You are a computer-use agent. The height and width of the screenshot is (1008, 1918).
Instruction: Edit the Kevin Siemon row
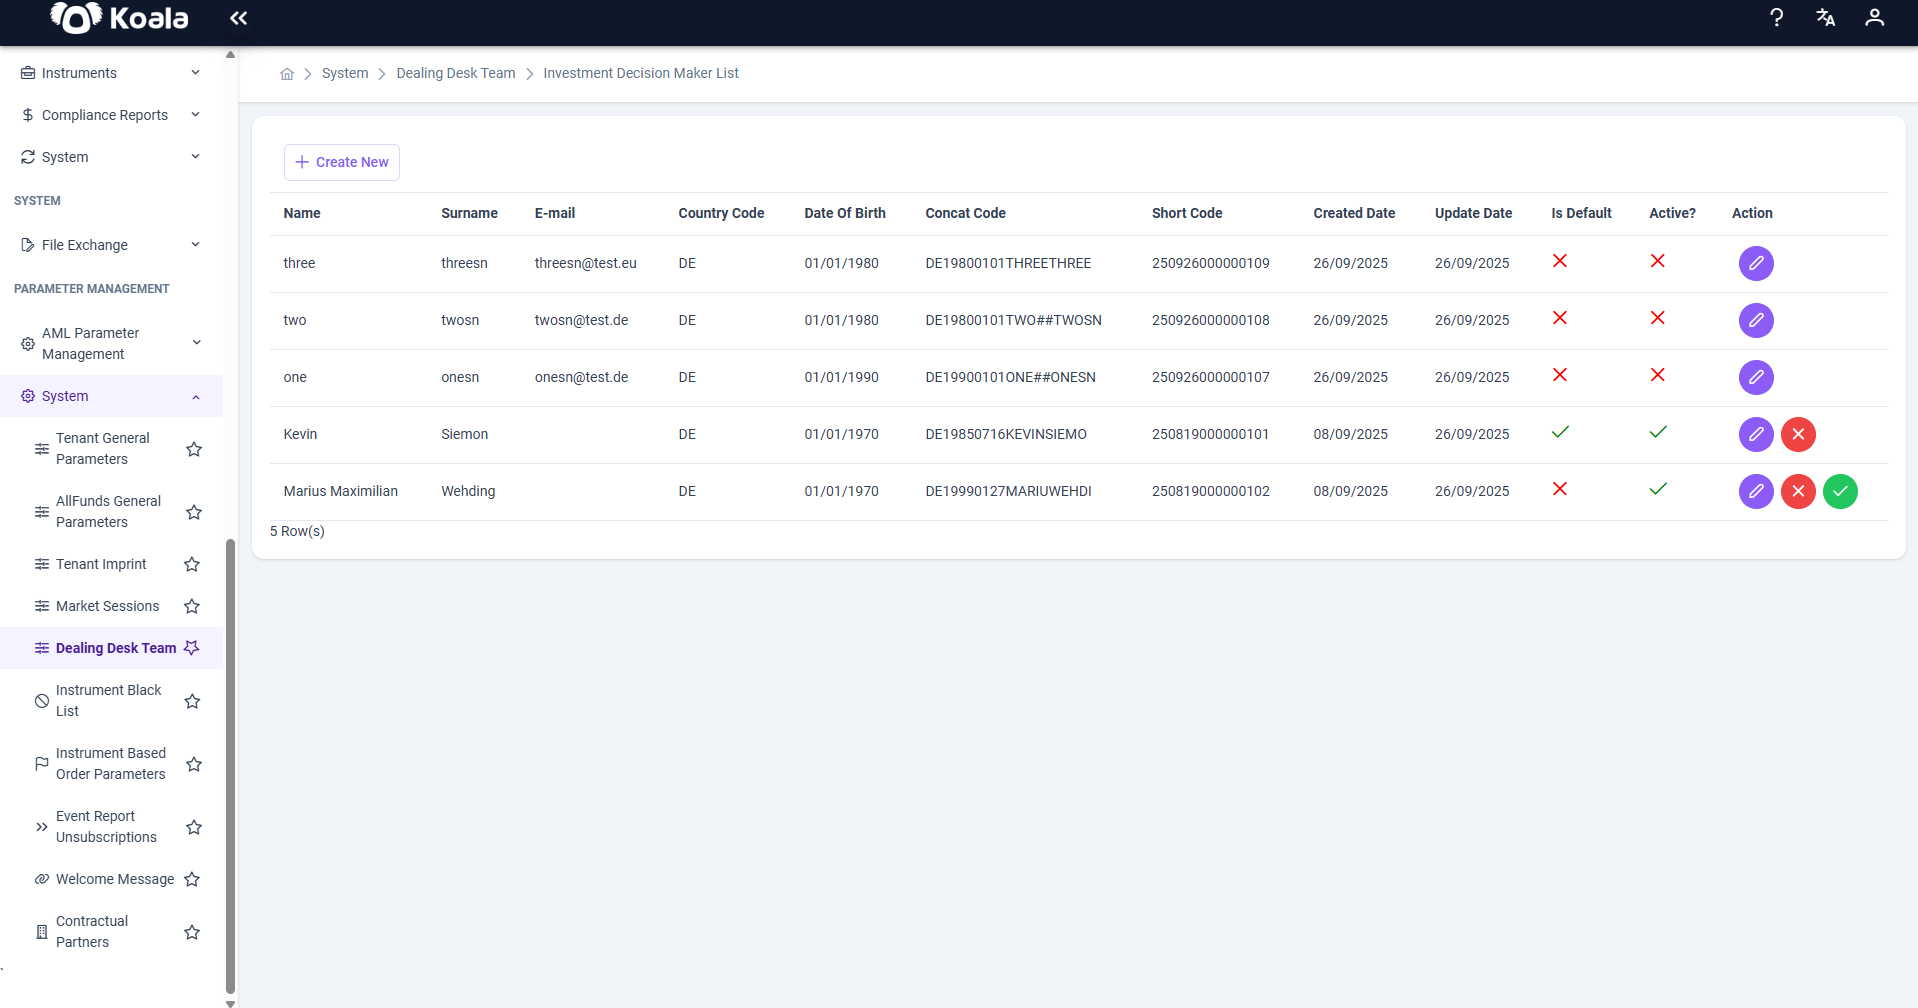tap(1756, 435)
